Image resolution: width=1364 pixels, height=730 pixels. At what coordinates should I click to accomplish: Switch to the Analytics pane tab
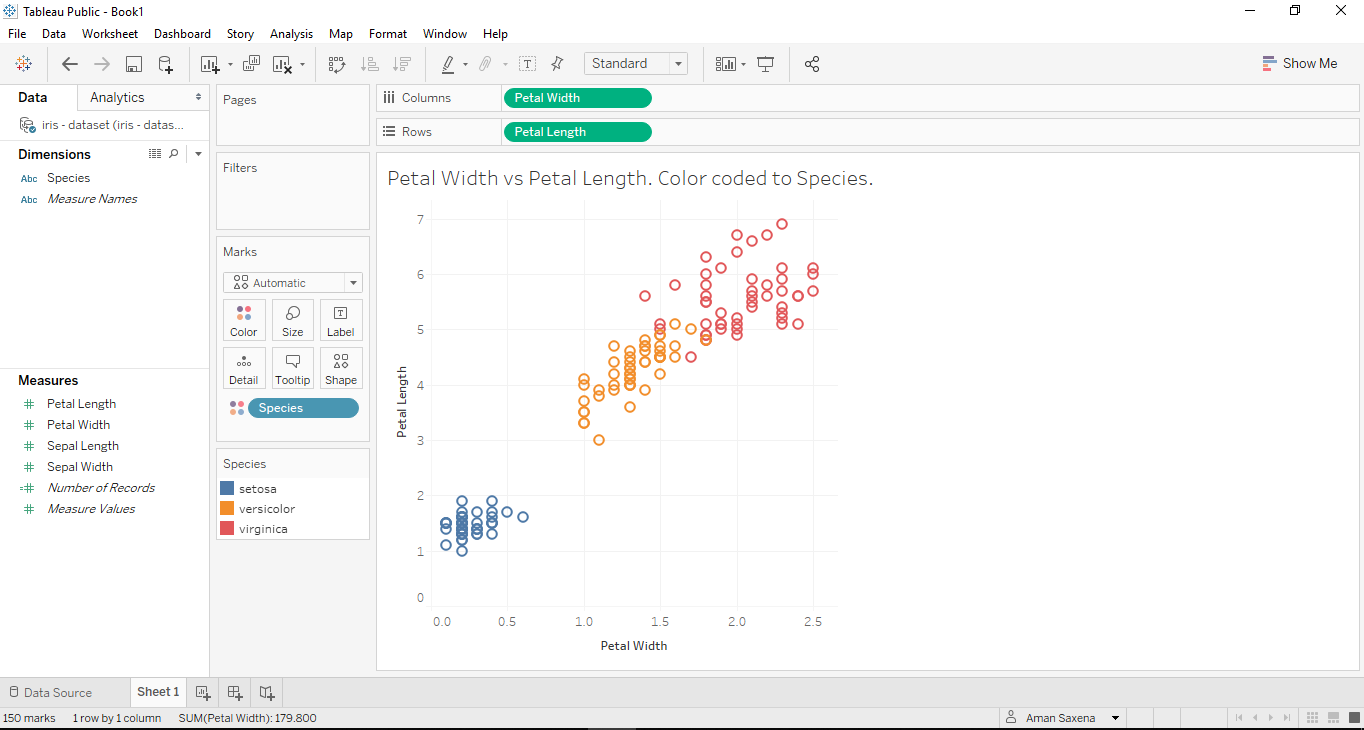click(x=115, y=97)
